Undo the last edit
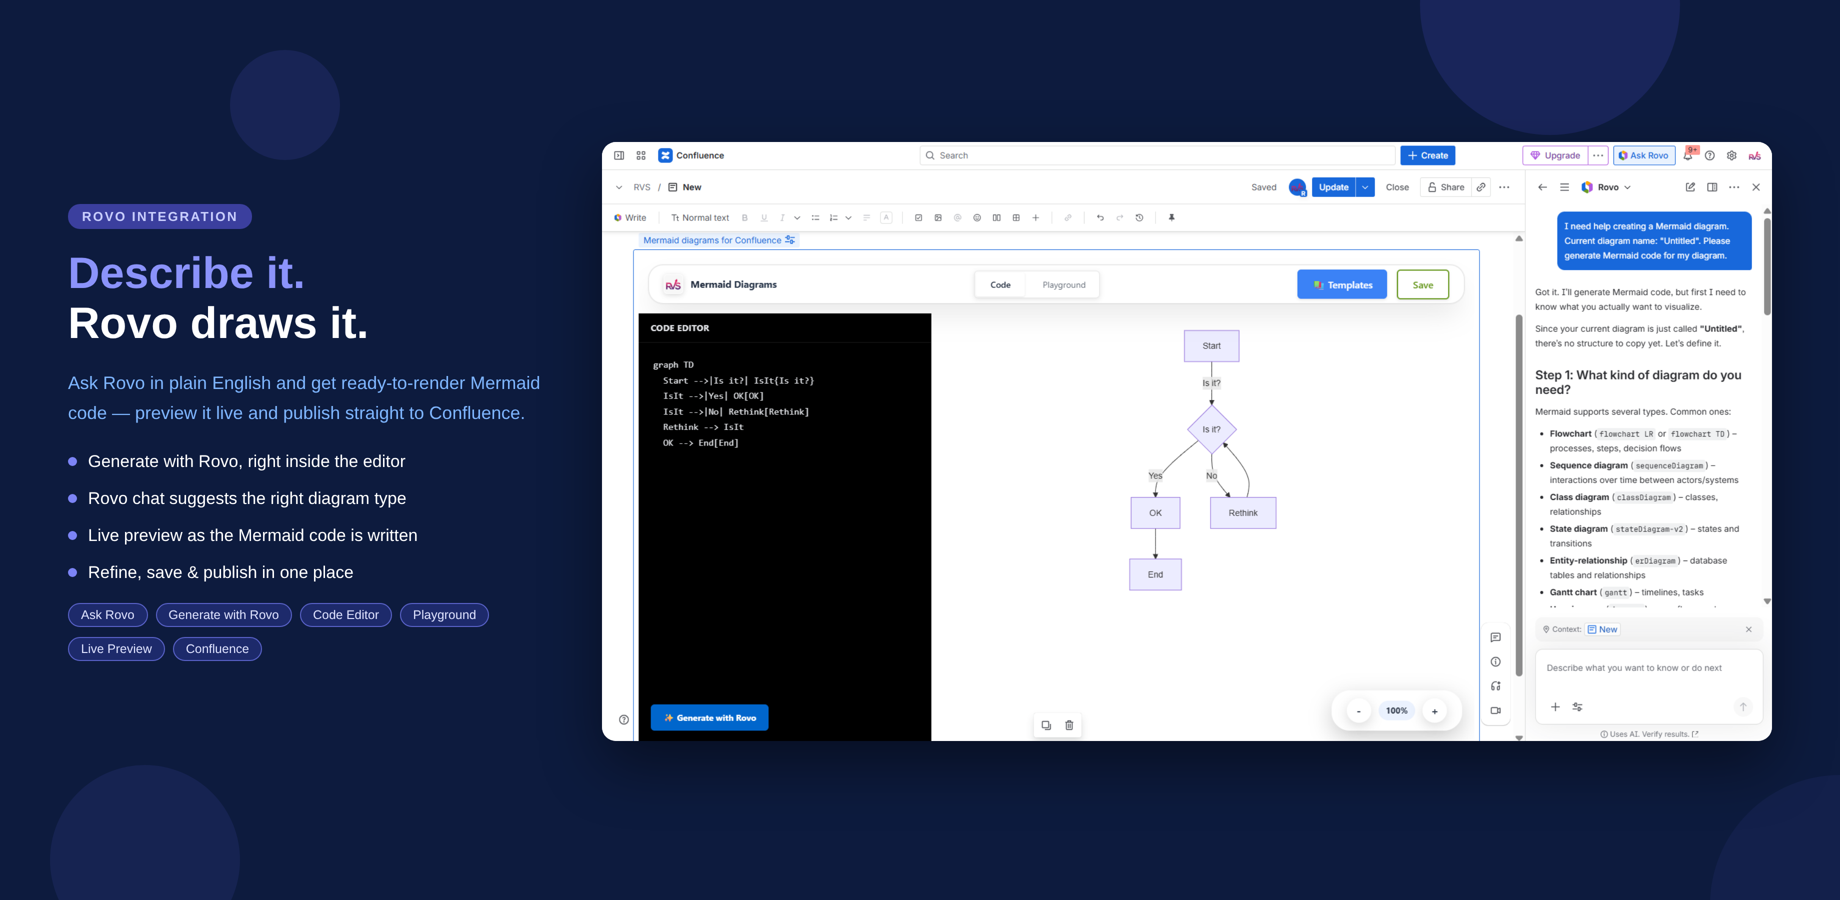The width and height of the screenshot is (1840, 900). 1100,218
